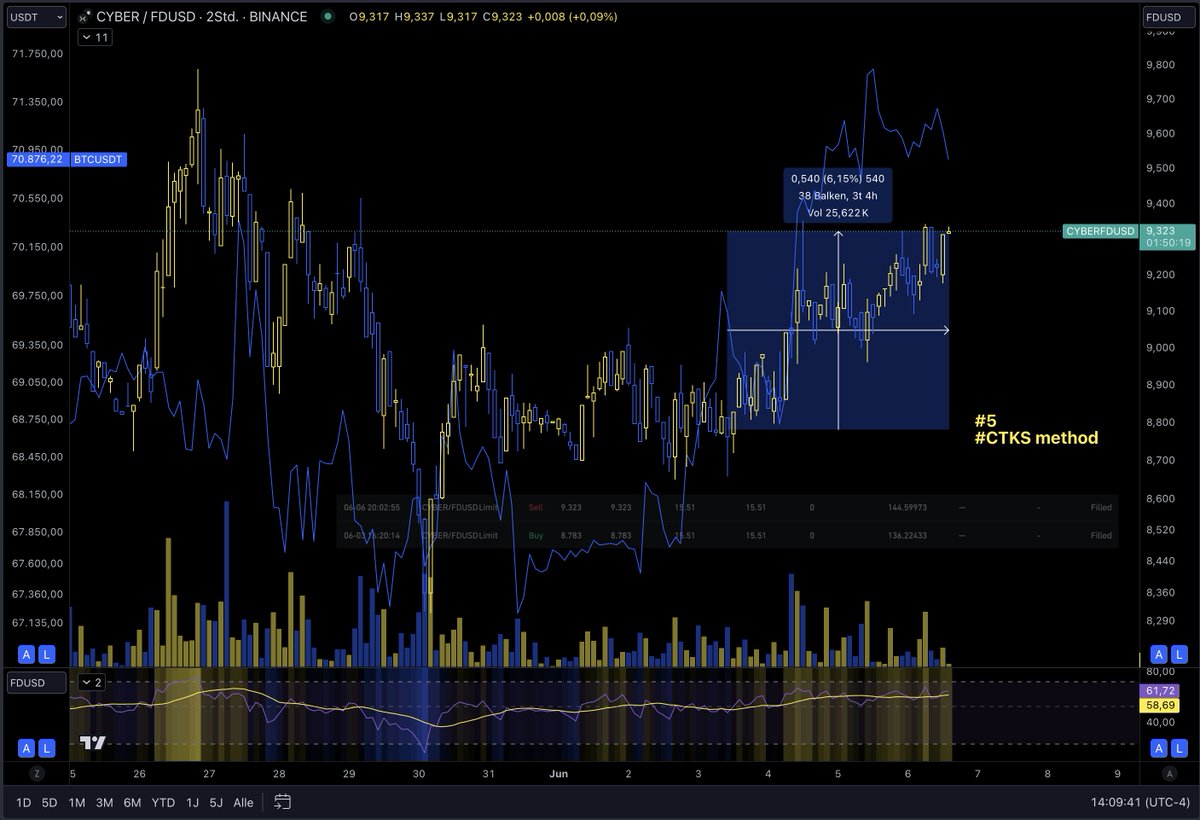
Task: Click the Z timezone icon above the timeline
Action: (x=36, y=773)
